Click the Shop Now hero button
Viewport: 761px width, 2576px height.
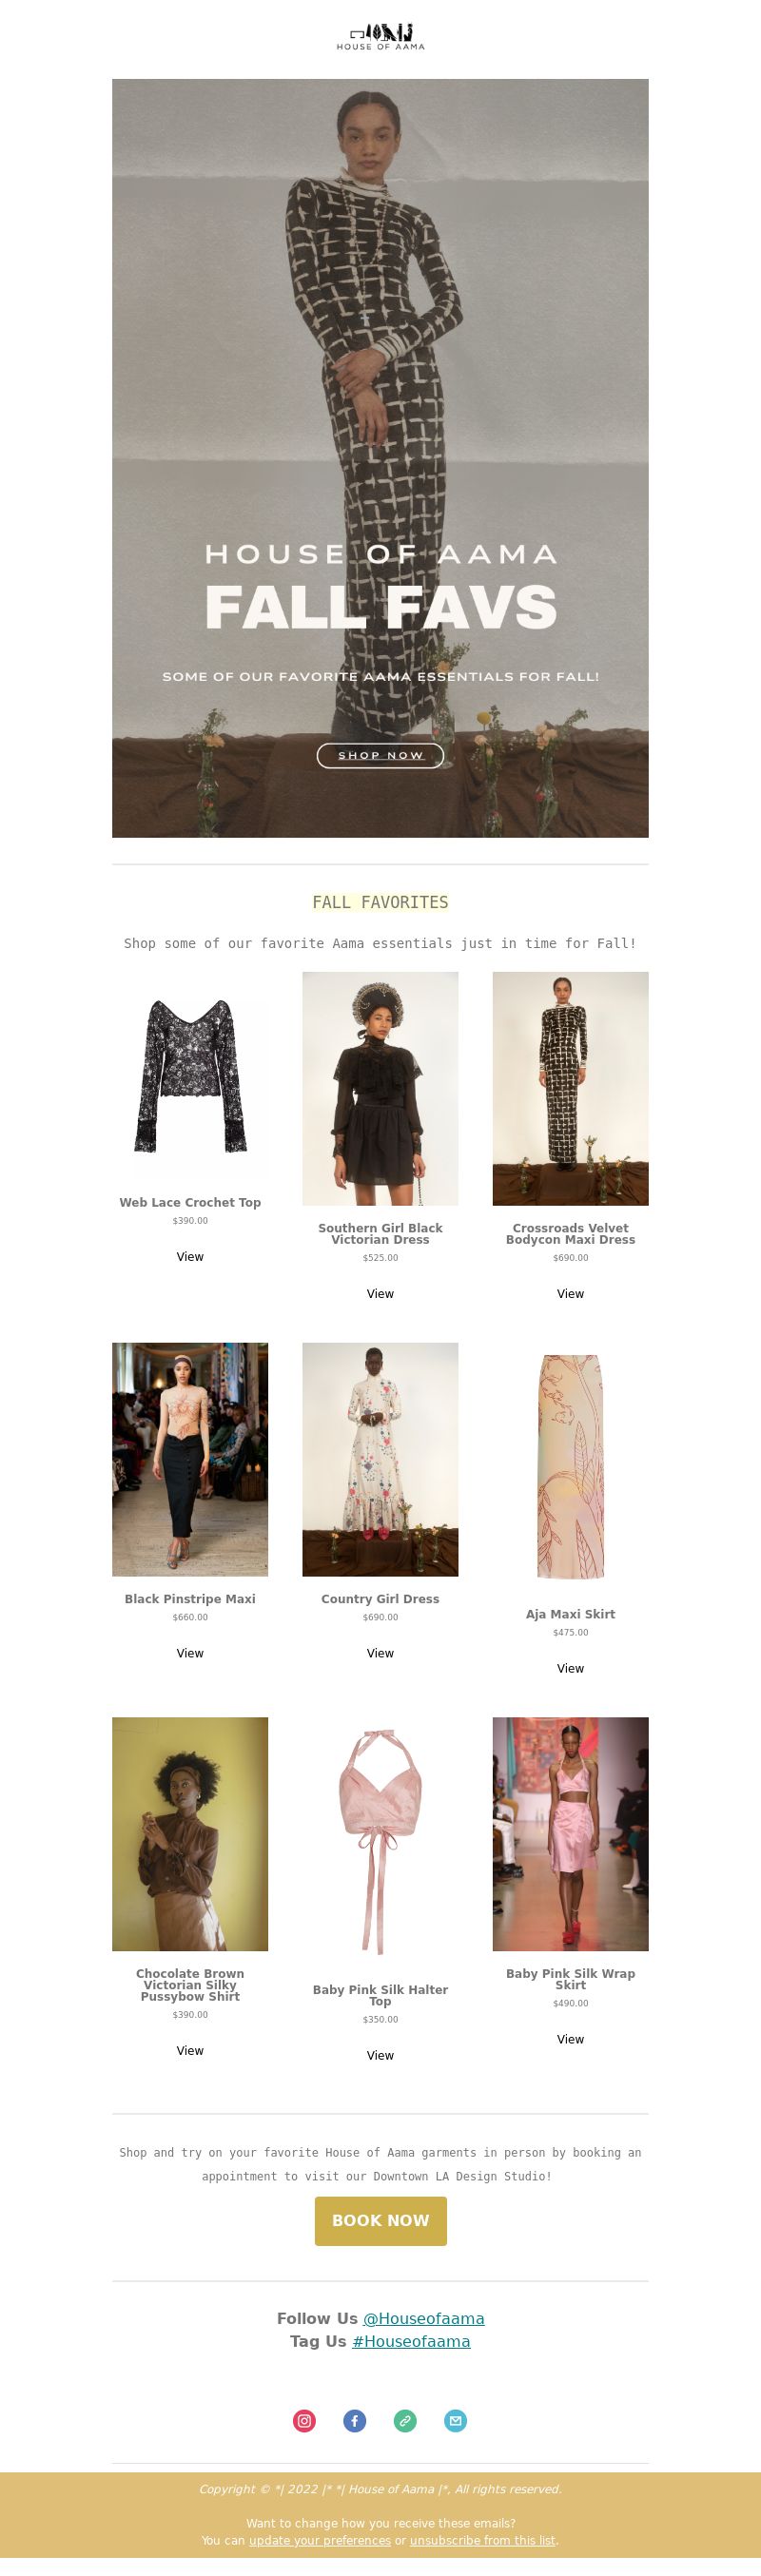380,755
